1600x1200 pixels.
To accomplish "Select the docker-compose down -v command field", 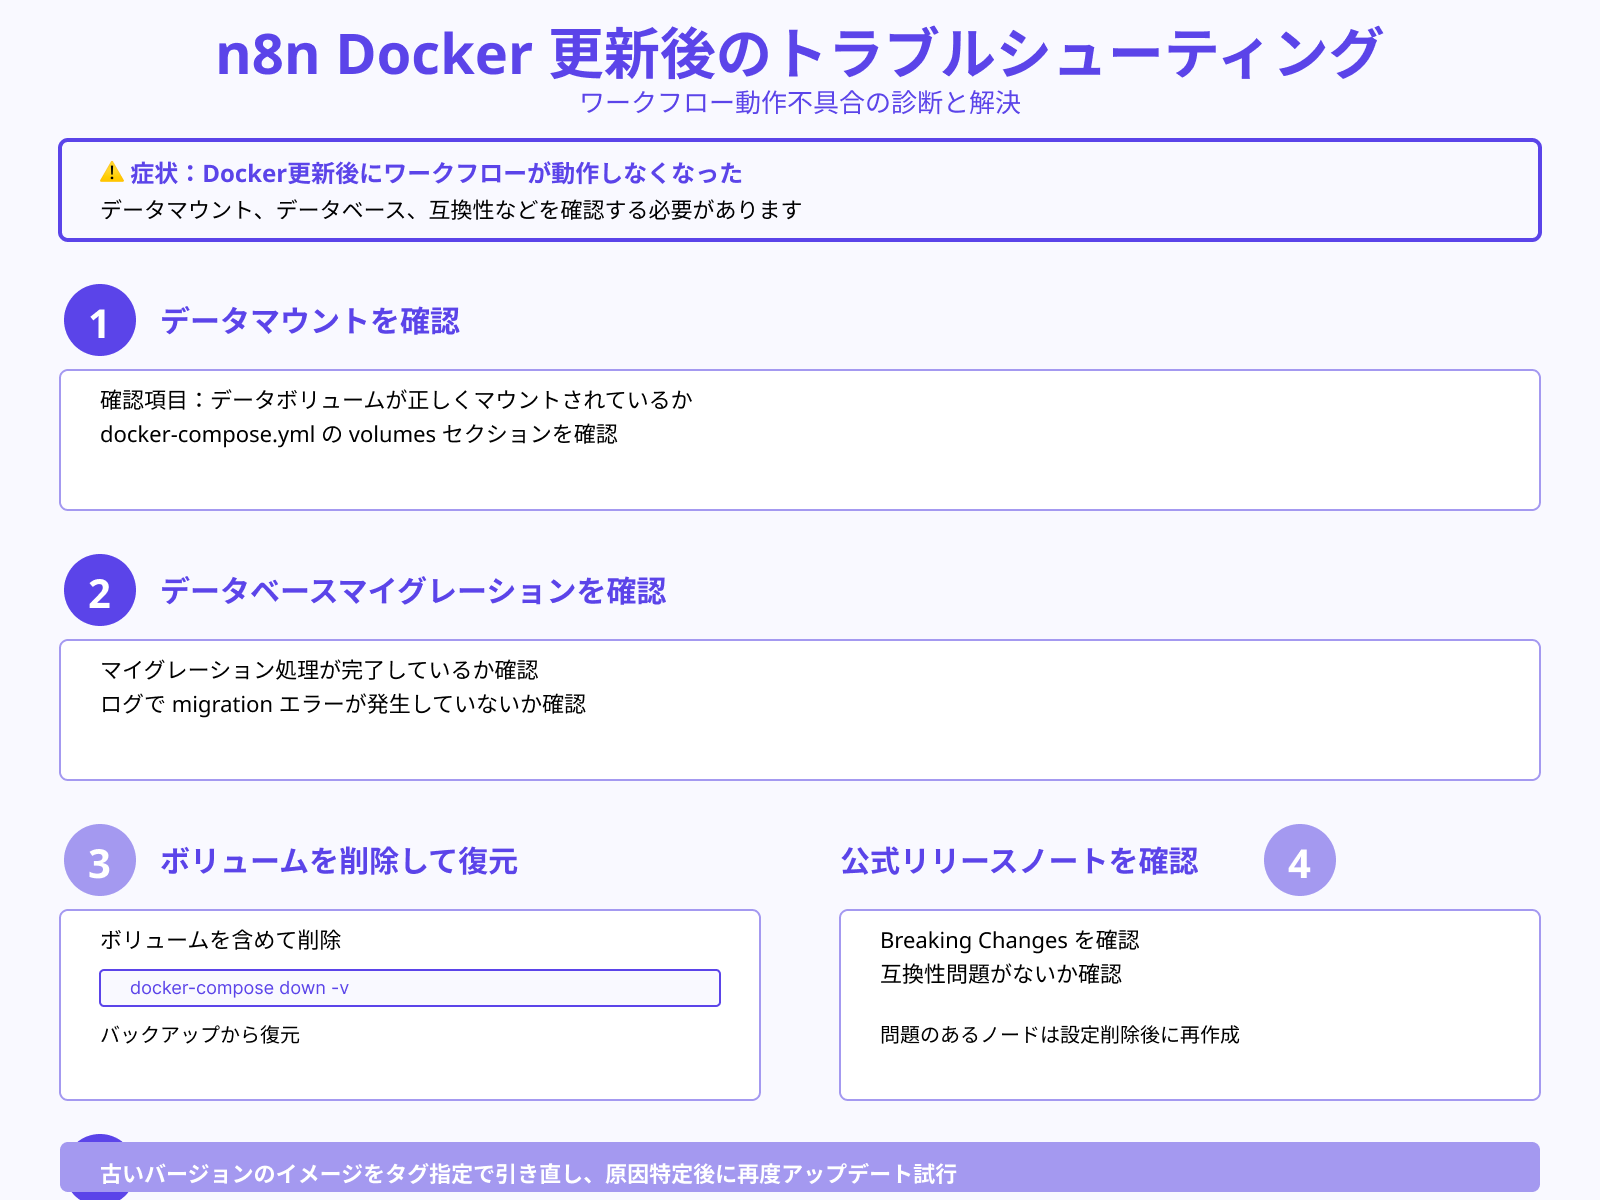I will (410, 987).
